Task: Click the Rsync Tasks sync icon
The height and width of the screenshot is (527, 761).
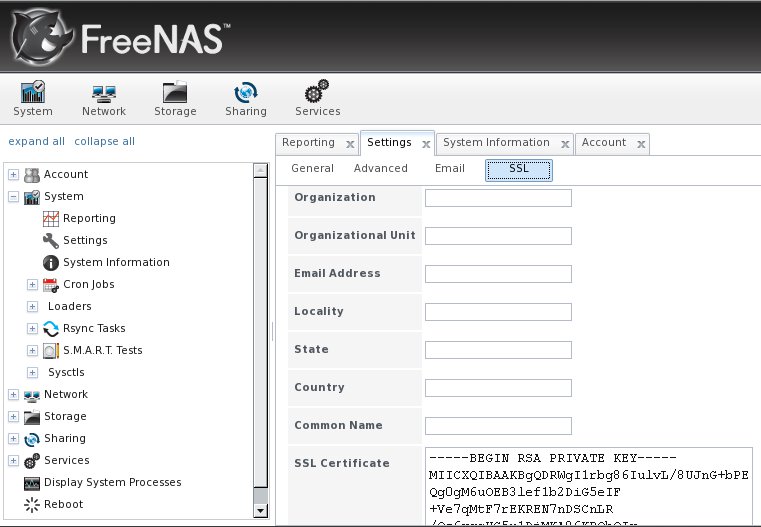Action: pos(51,329)
